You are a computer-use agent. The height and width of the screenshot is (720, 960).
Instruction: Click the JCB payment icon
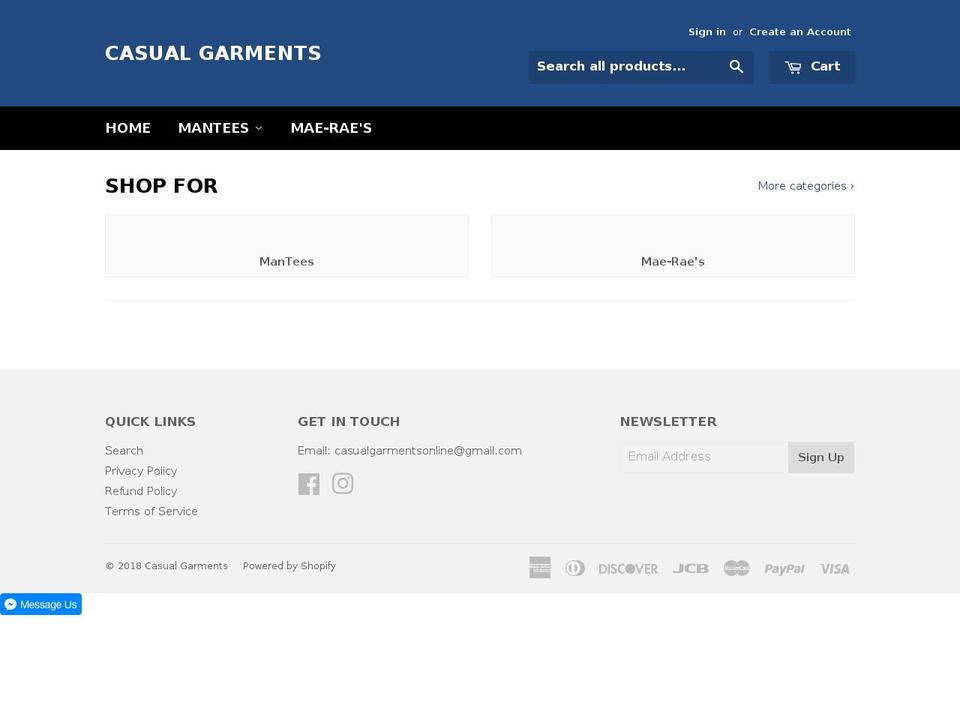click(691, 569)
